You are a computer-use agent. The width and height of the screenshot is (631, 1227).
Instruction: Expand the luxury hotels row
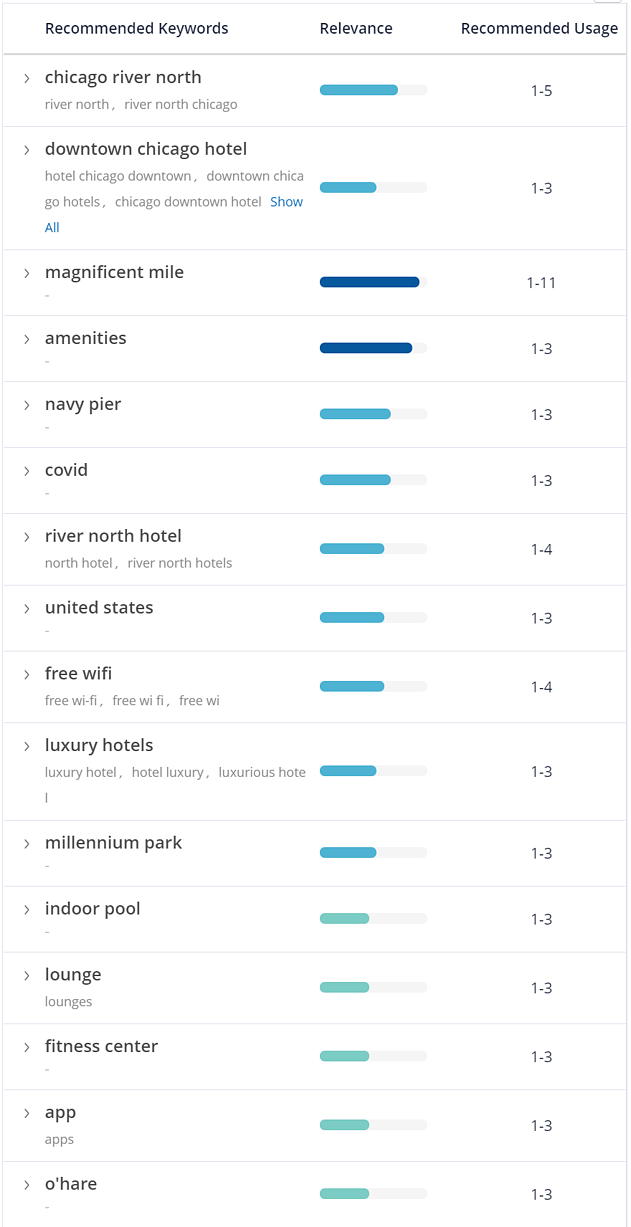point(27,746)
